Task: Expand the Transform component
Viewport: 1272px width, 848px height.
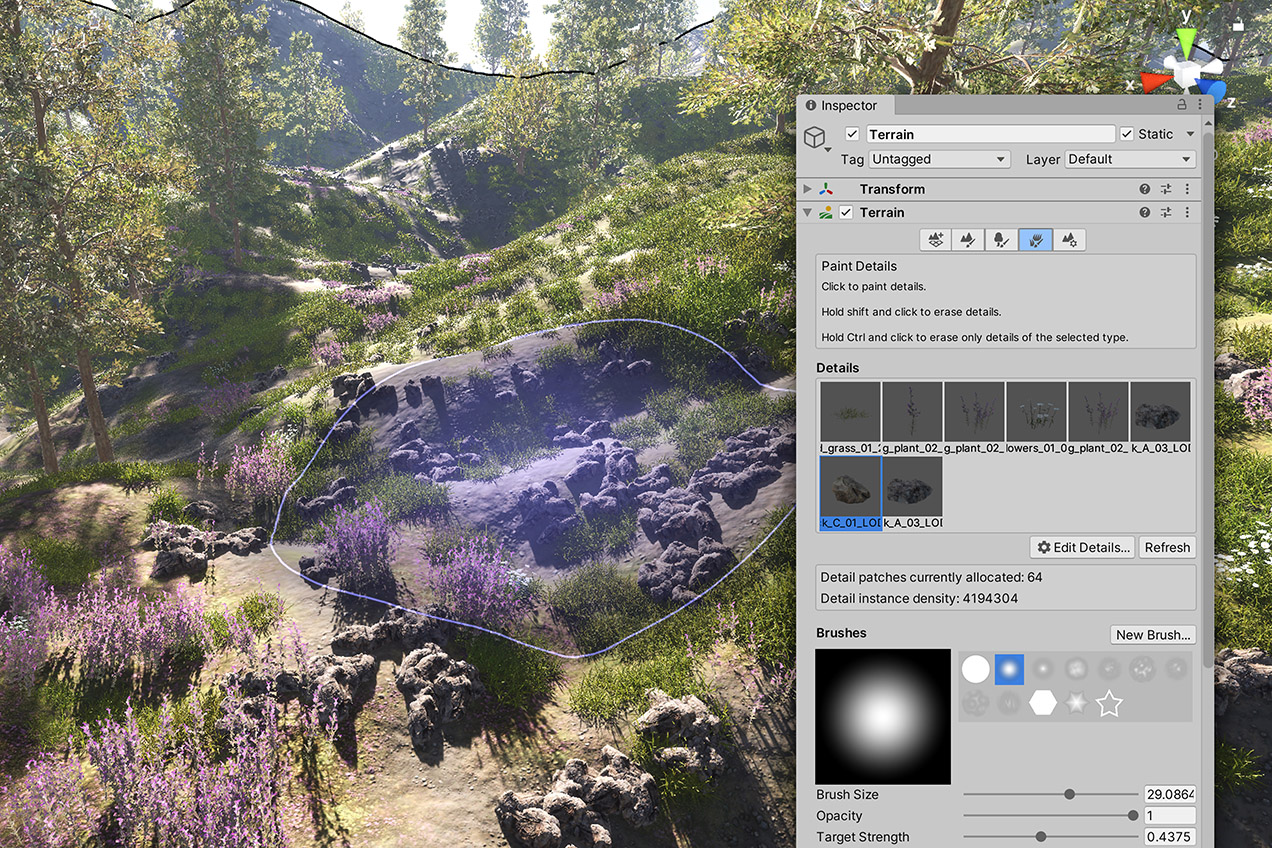Action: pos(807,188)
